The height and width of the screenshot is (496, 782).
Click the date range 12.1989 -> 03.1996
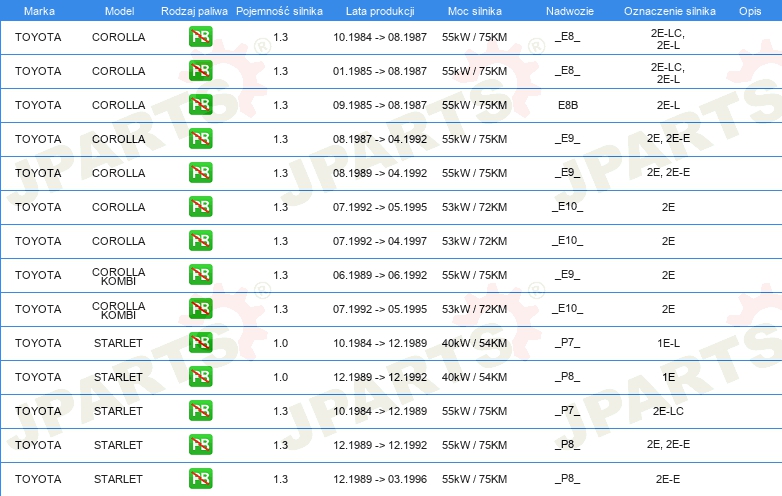pyautogui.click(x=380, y=479)
